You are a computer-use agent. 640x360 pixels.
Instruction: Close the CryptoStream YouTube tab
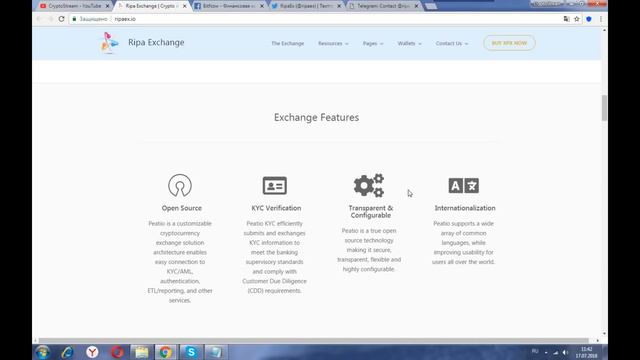(x=107, y=6)
